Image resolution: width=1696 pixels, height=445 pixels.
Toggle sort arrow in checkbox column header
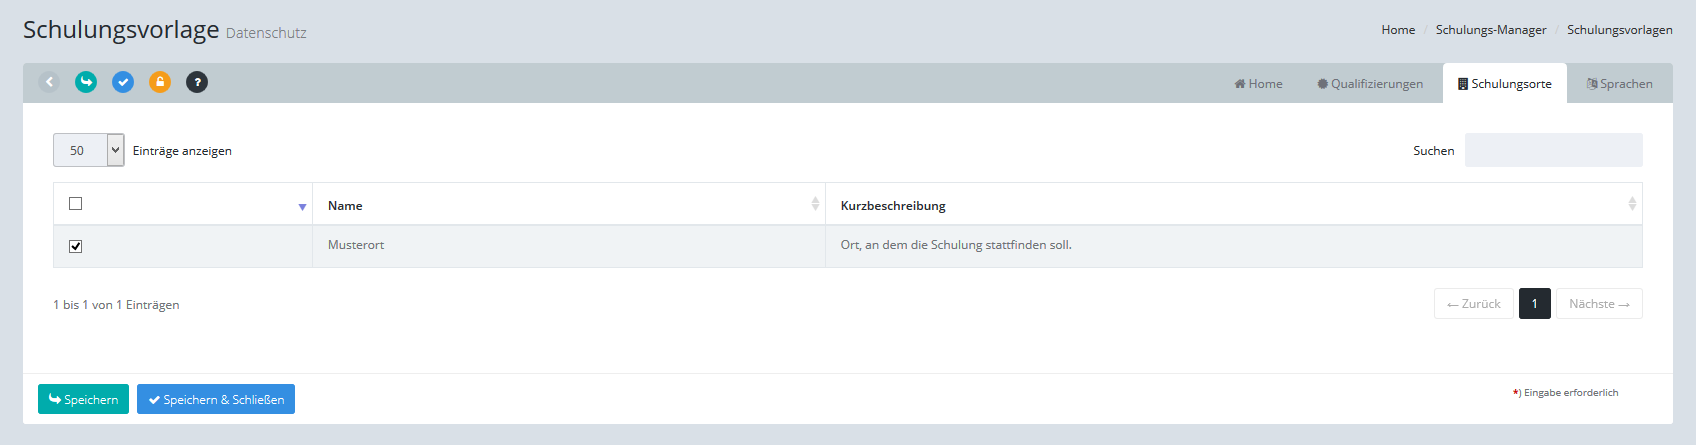point(302,207)
